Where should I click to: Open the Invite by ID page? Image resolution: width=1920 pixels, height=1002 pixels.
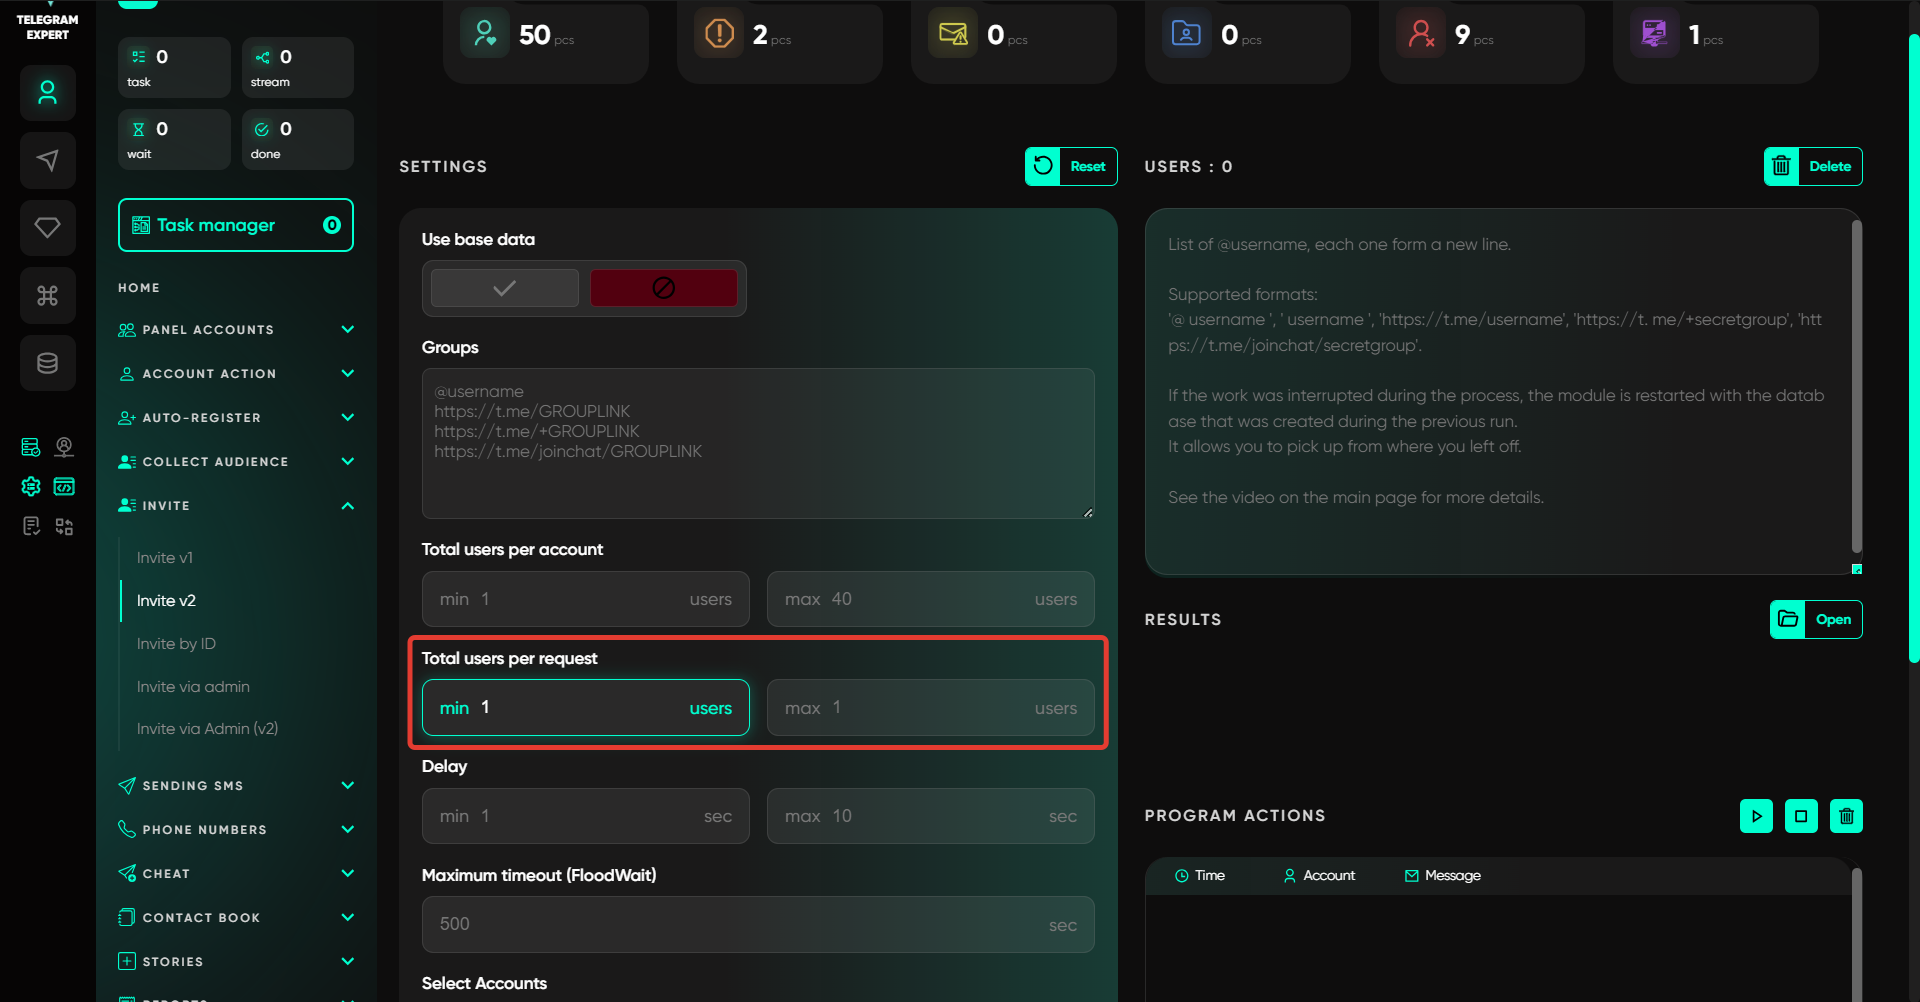pos(176,644)
